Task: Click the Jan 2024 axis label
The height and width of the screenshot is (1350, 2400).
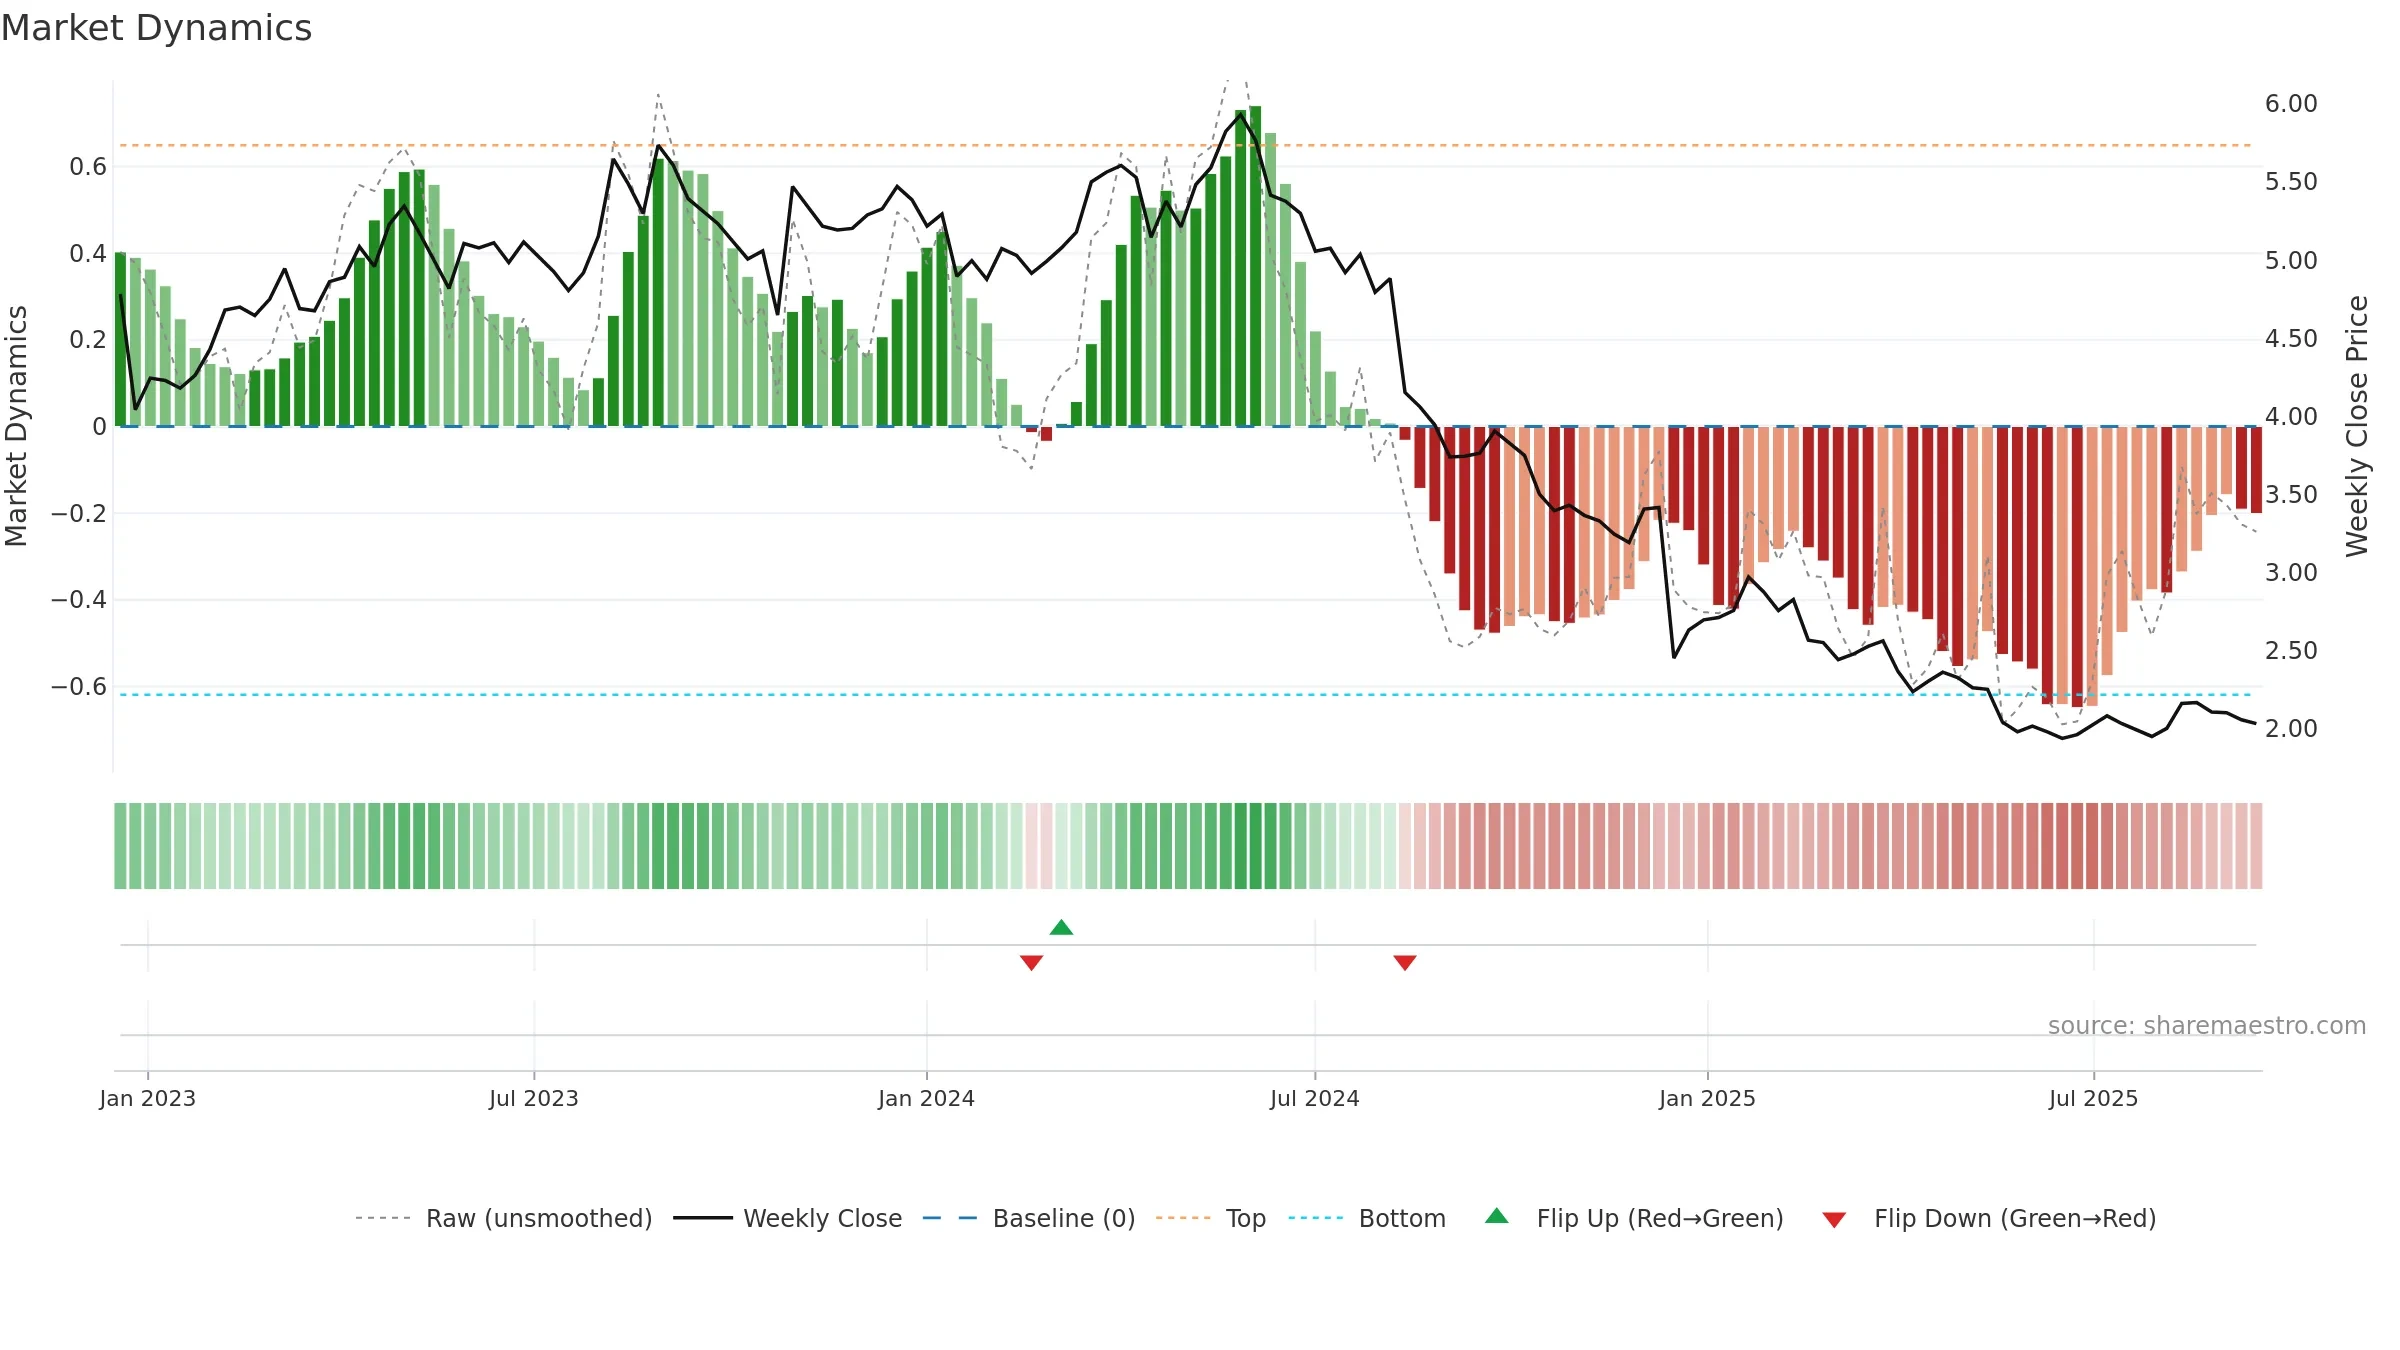Action: pos(926,1098)
